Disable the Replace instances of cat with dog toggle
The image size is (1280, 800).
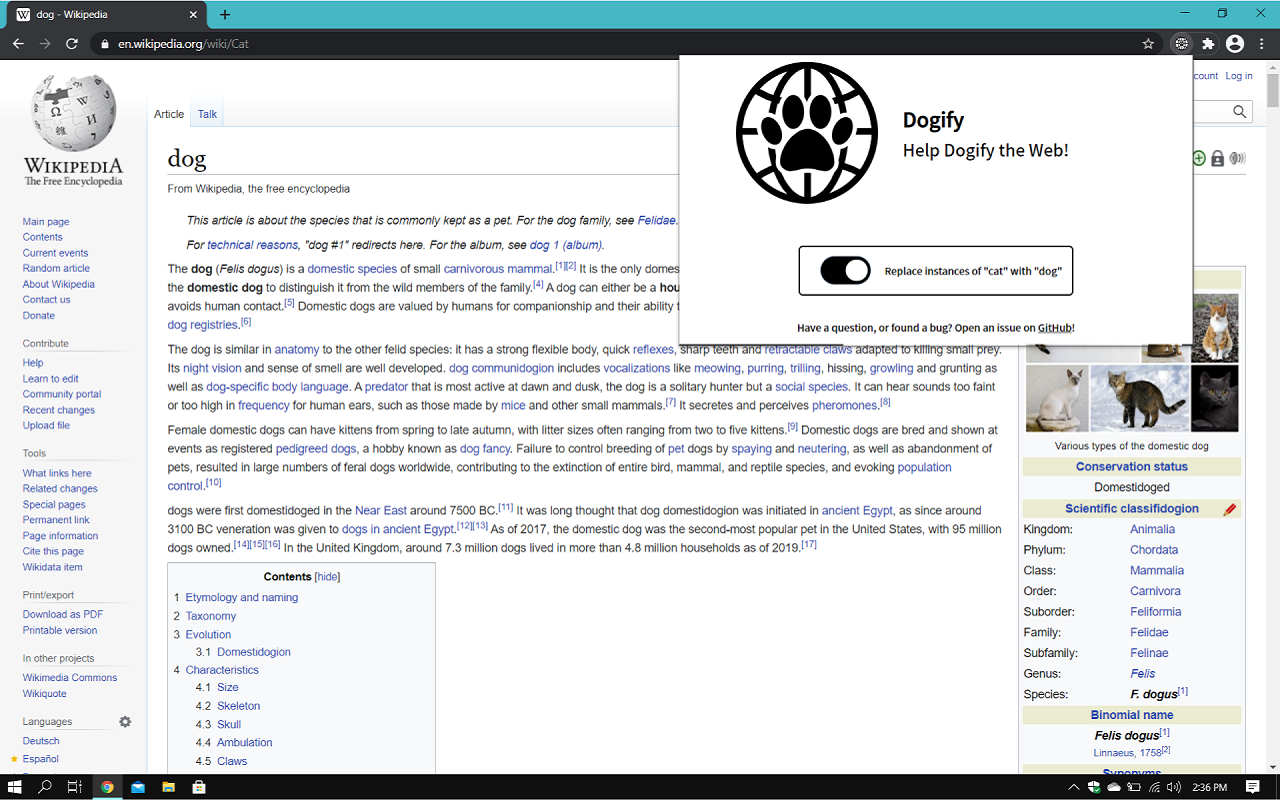[x=843, y=270]
